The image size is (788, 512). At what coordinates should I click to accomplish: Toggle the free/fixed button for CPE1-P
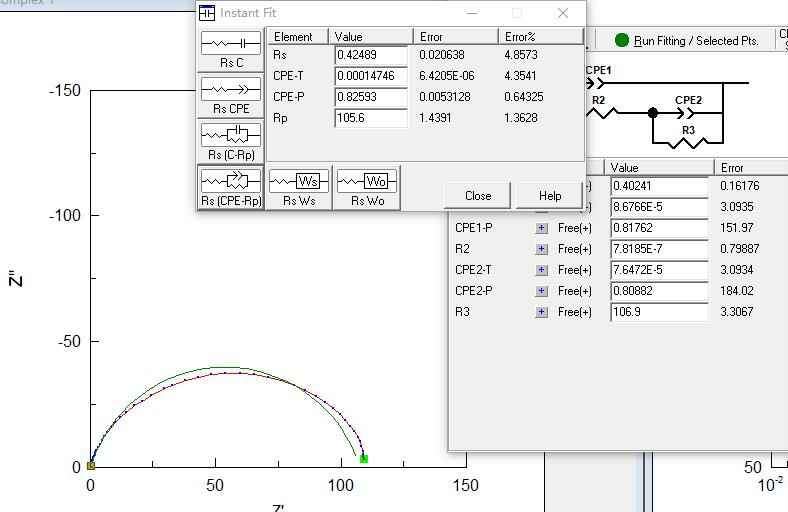pyautogui.click(x=542, y=228)
